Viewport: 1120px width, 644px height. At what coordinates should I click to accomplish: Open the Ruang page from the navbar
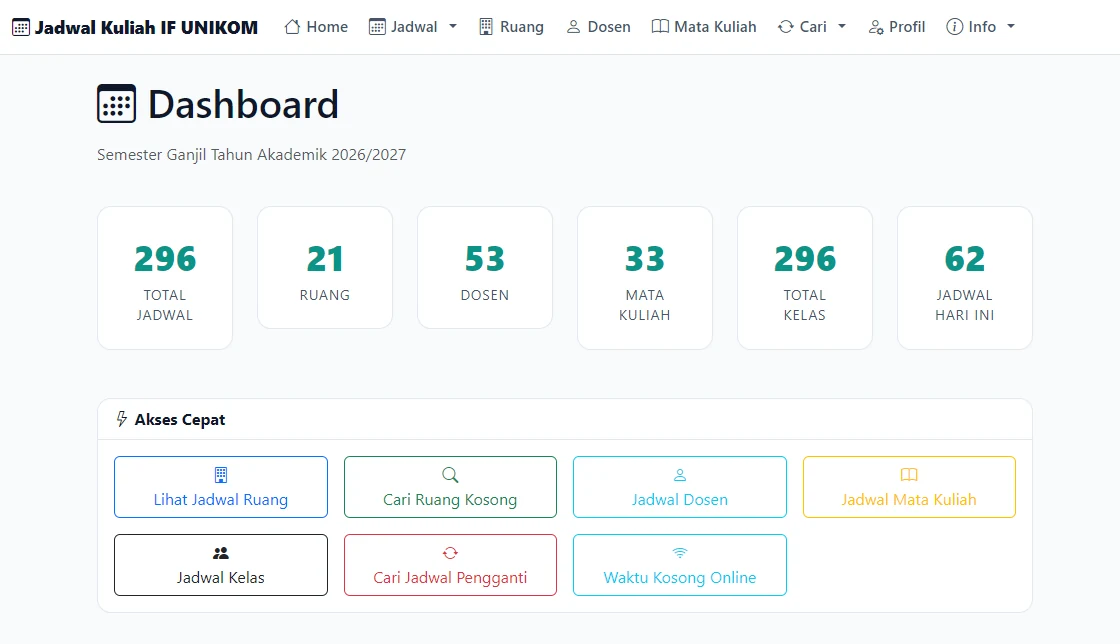511,27
